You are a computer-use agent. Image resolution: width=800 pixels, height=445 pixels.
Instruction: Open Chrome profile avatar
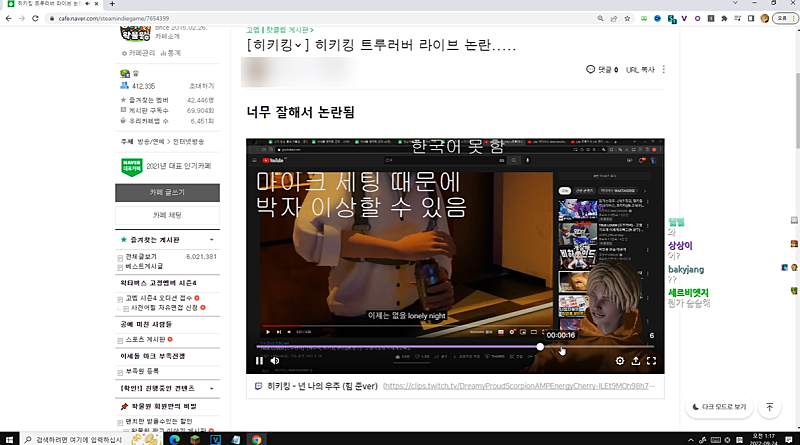pyautogui.click(x=764, y=18)
